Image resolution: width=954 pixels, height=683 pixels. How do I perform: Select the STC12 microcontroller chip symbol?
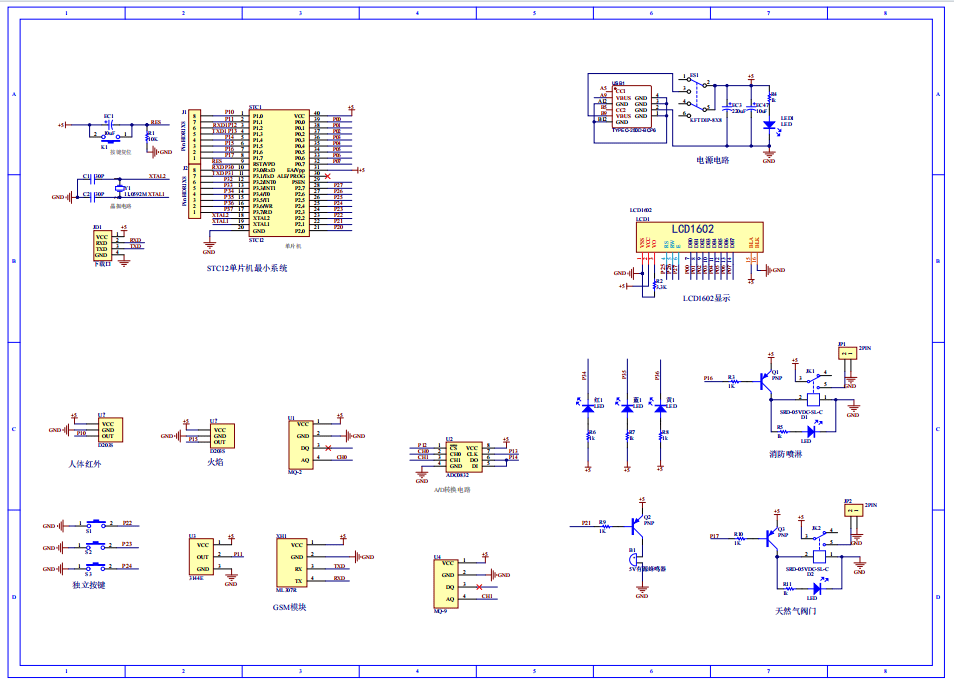[x=279, y=171]
